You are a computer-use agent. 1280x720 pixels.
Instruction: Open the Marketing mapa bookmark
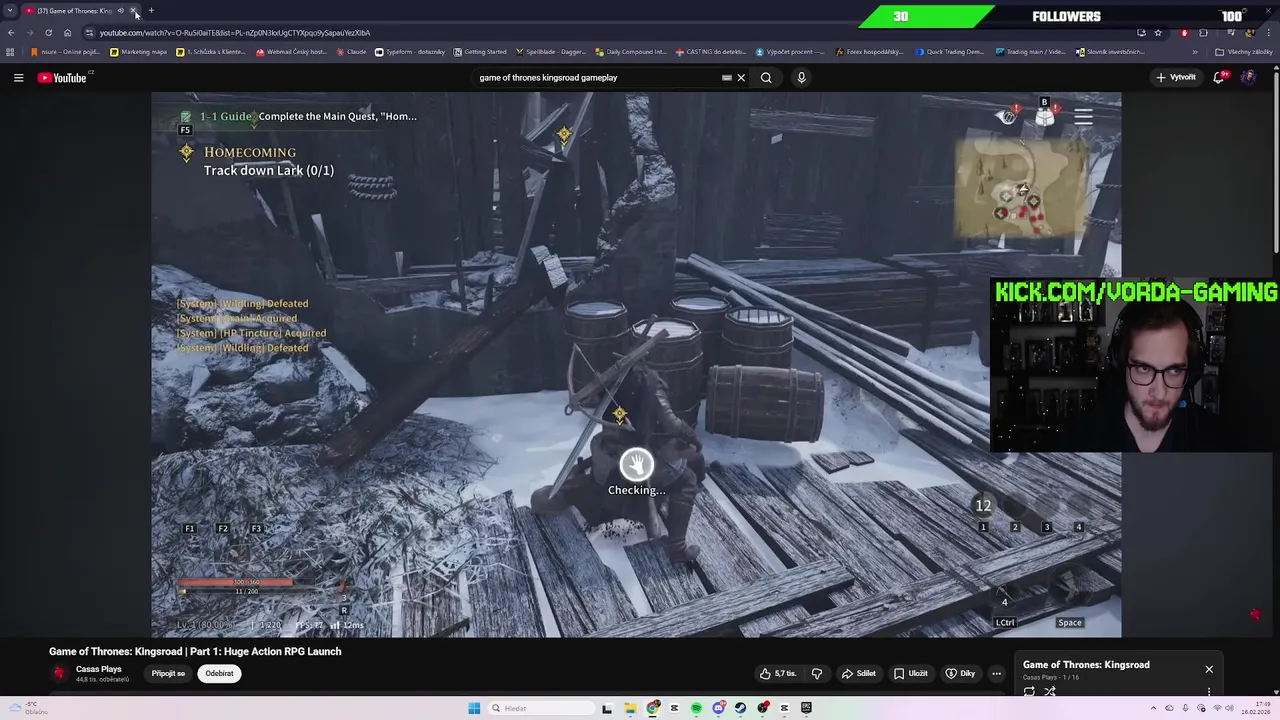[x=138, y=52]
